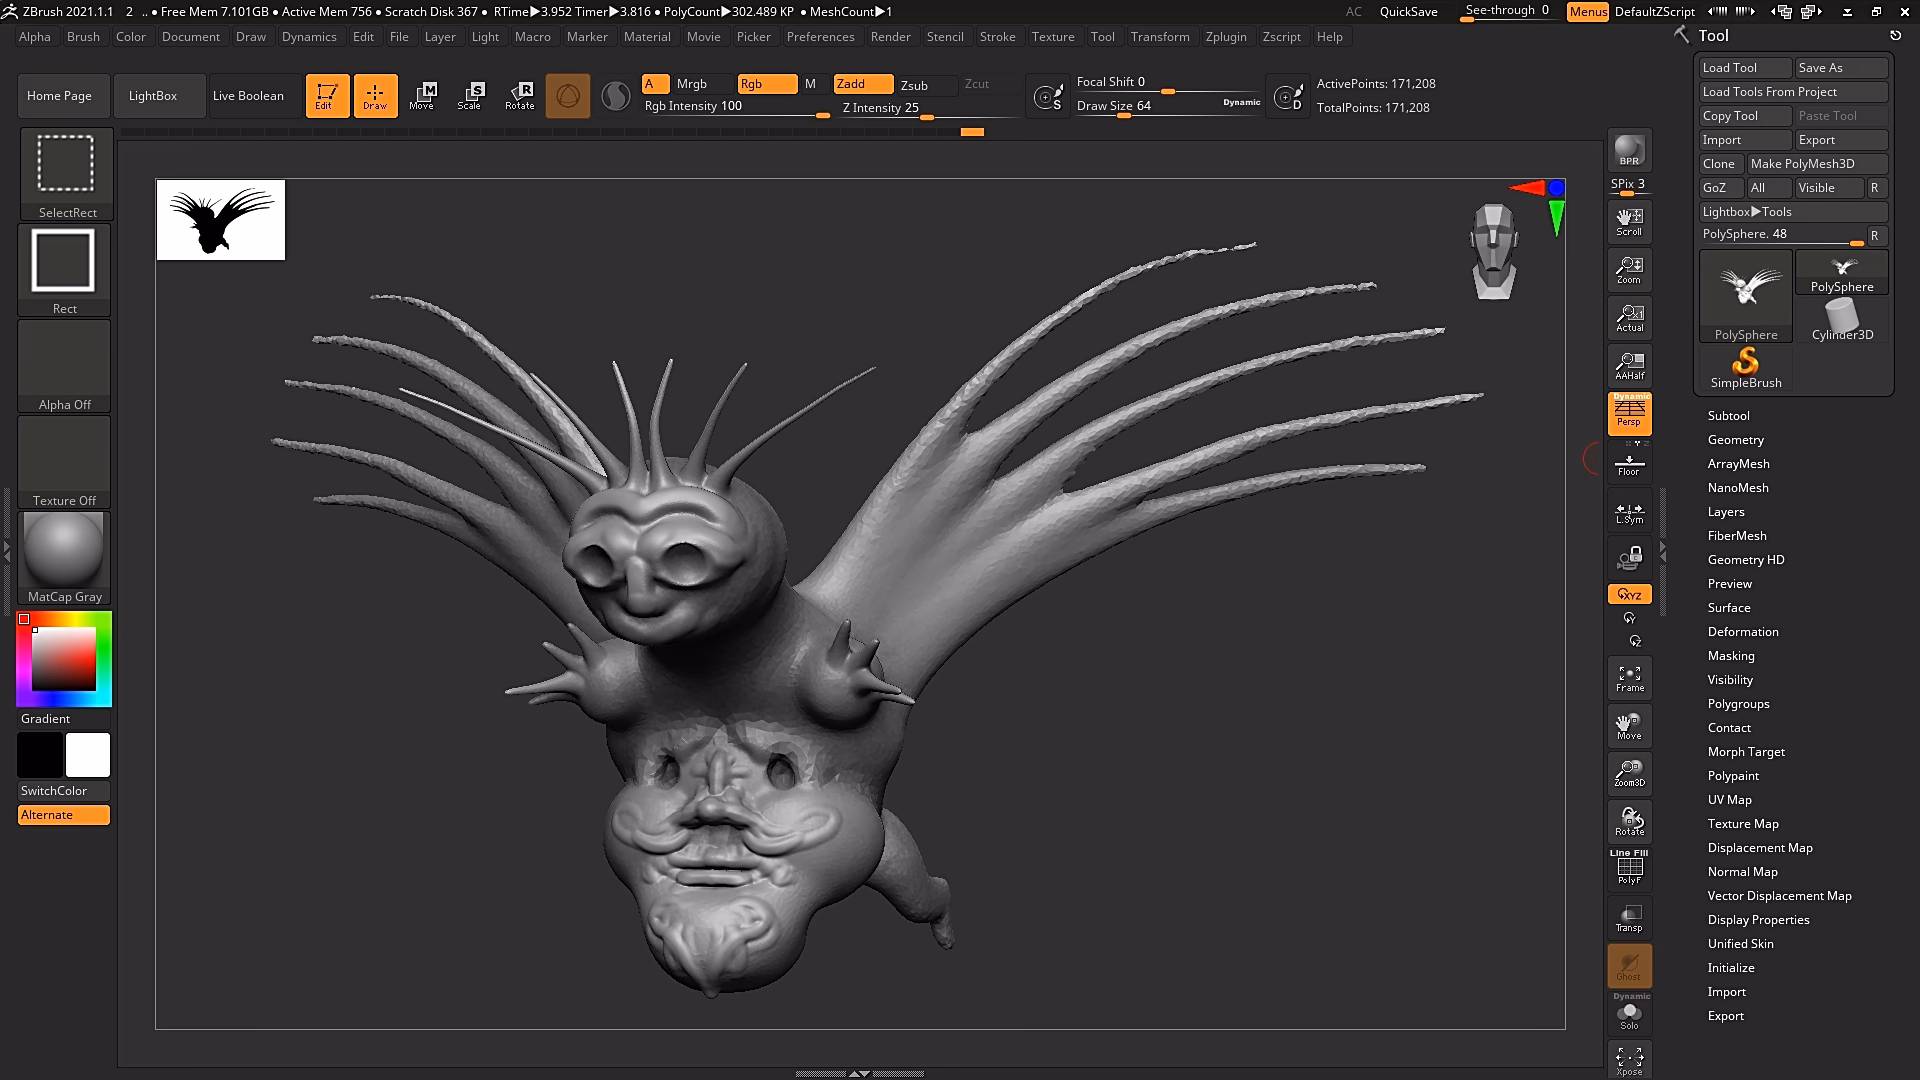
Task: Click the Actual size icon
Action: [1629, 318]
